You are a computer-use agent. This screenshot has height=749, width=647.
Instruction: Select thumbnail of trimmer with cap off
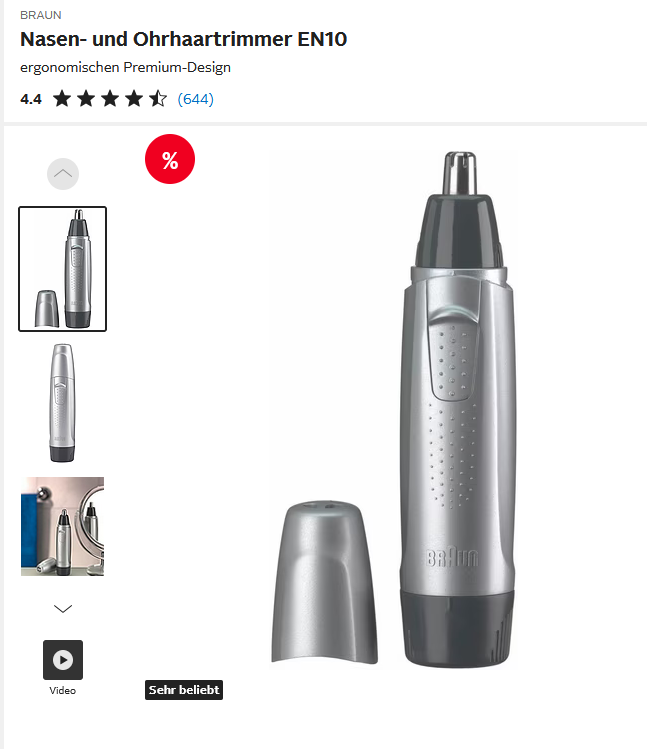[x=63, y=269]
